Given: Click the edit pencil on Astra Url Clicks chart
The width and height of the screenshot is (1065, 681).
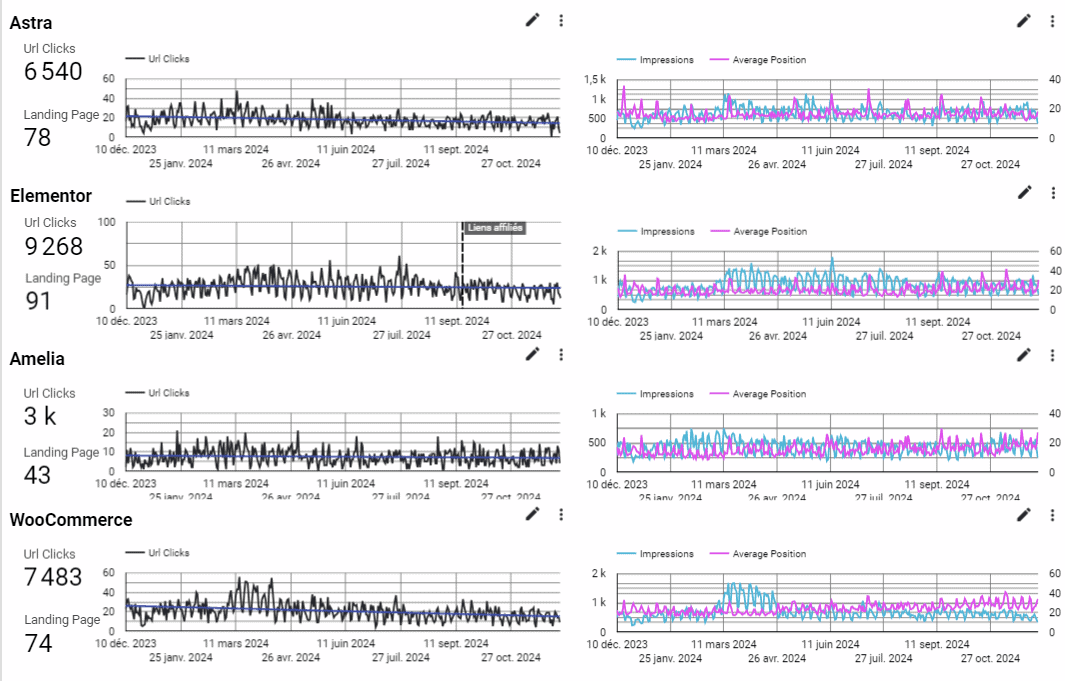Looking at the screenshot, I should [x=532, y=20].
